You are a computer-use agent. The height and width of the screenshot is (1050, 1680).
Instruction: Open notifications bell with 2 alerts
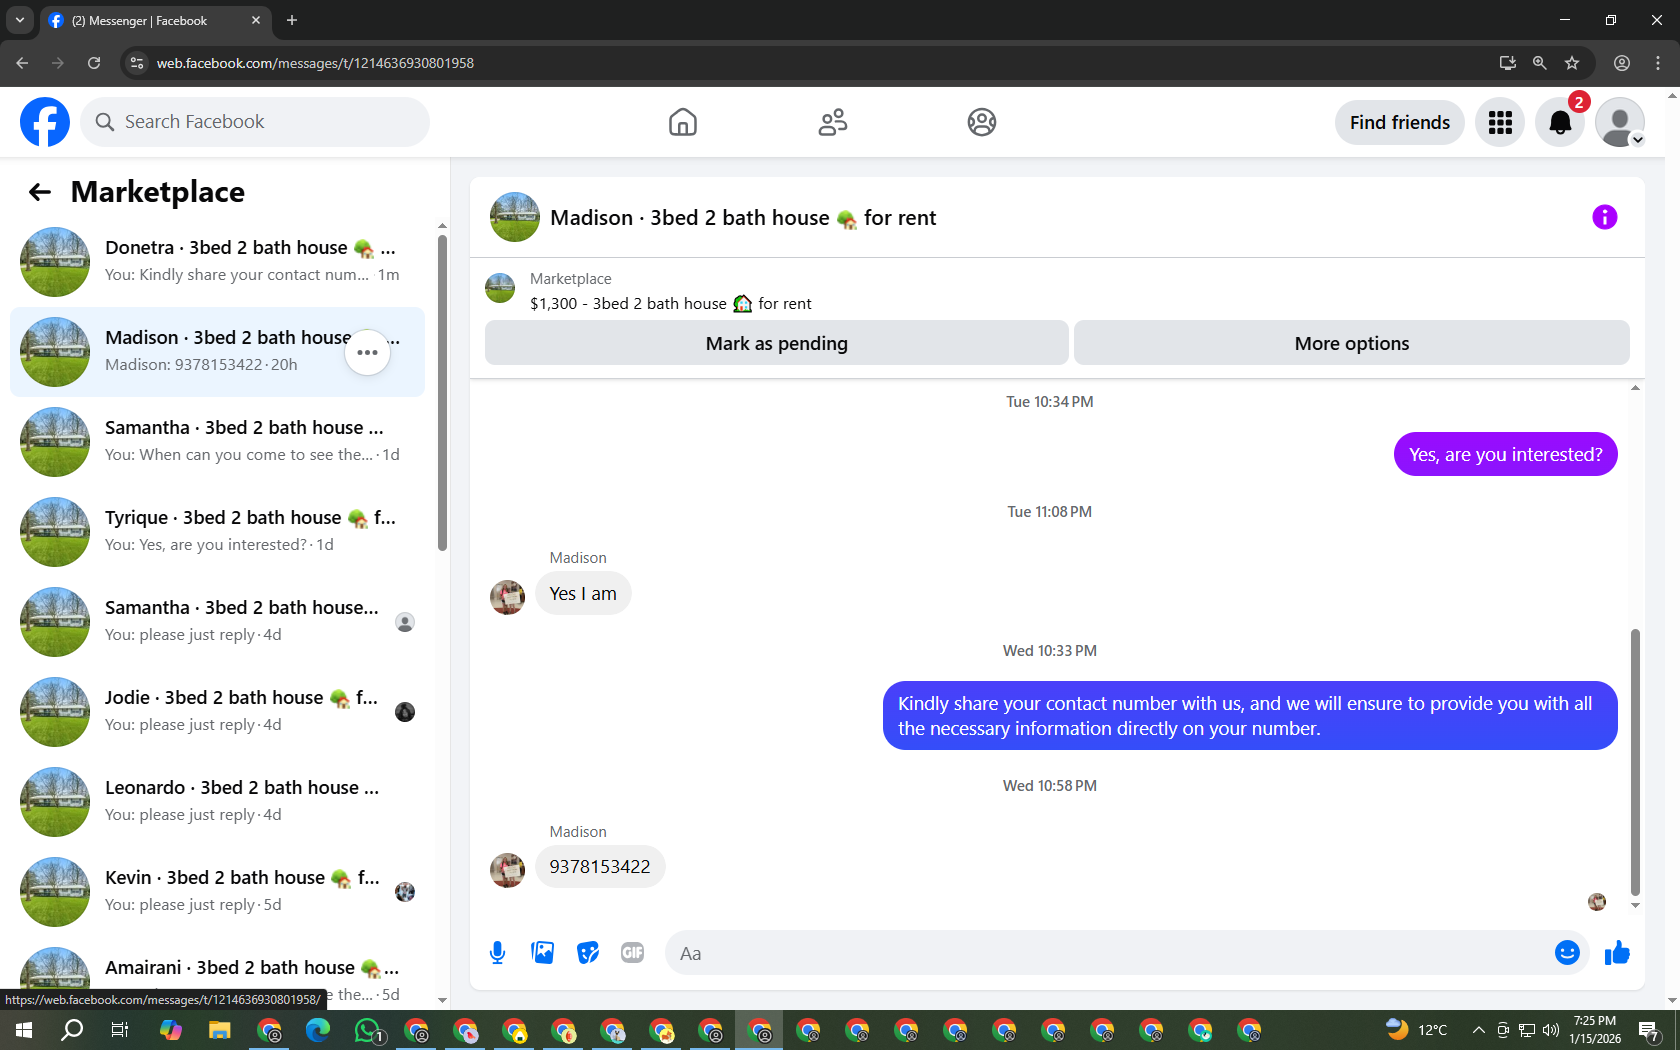(1560, 122)
